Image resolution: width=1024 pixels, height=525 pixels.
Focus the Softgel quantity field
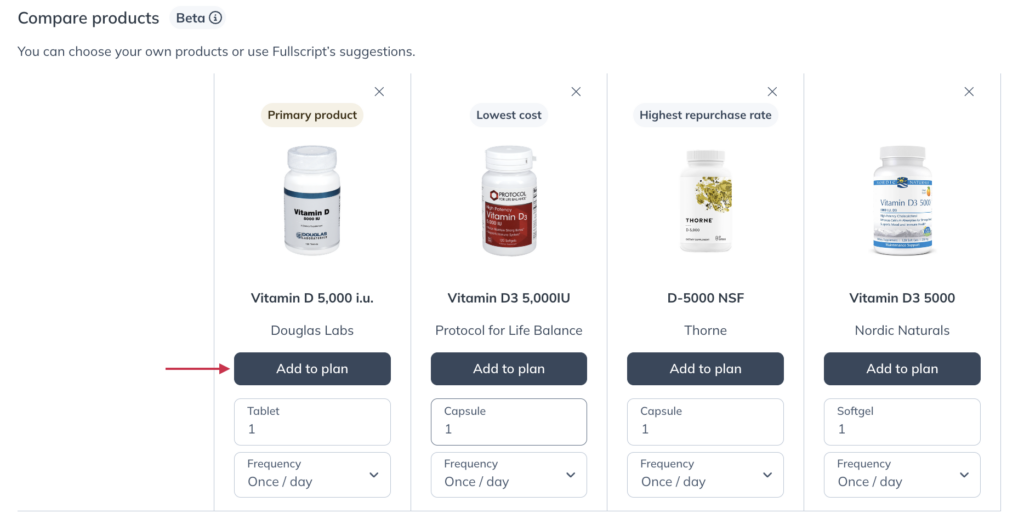coord(902,422)
